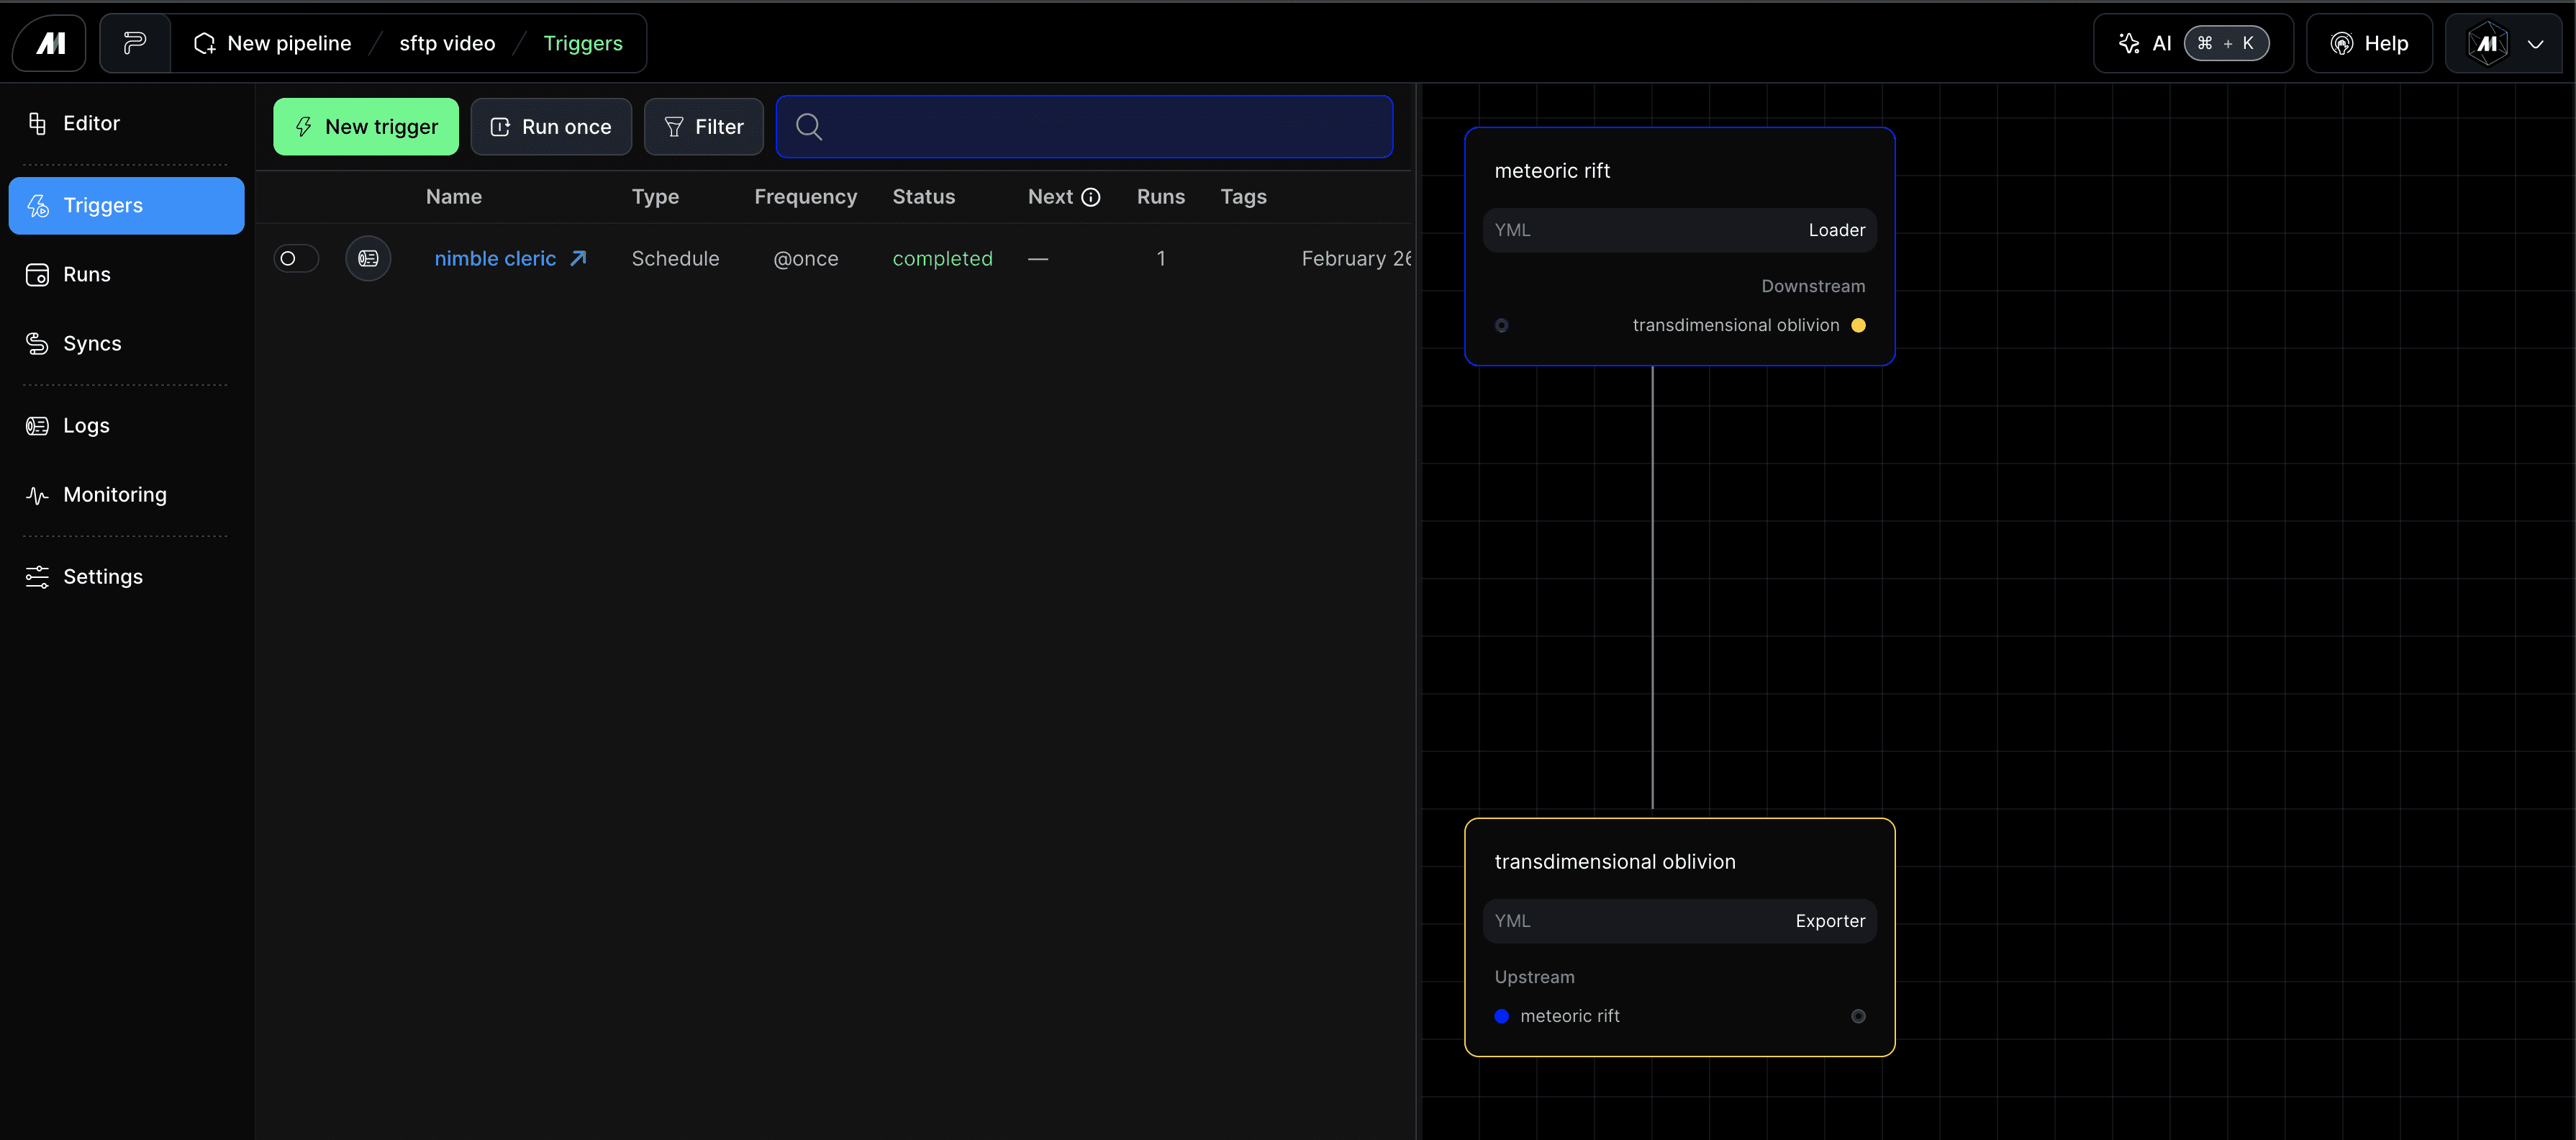Click the Settings sliders icon
Viewport: 2576px width, 1140px height.
click(x=37, y=576)
